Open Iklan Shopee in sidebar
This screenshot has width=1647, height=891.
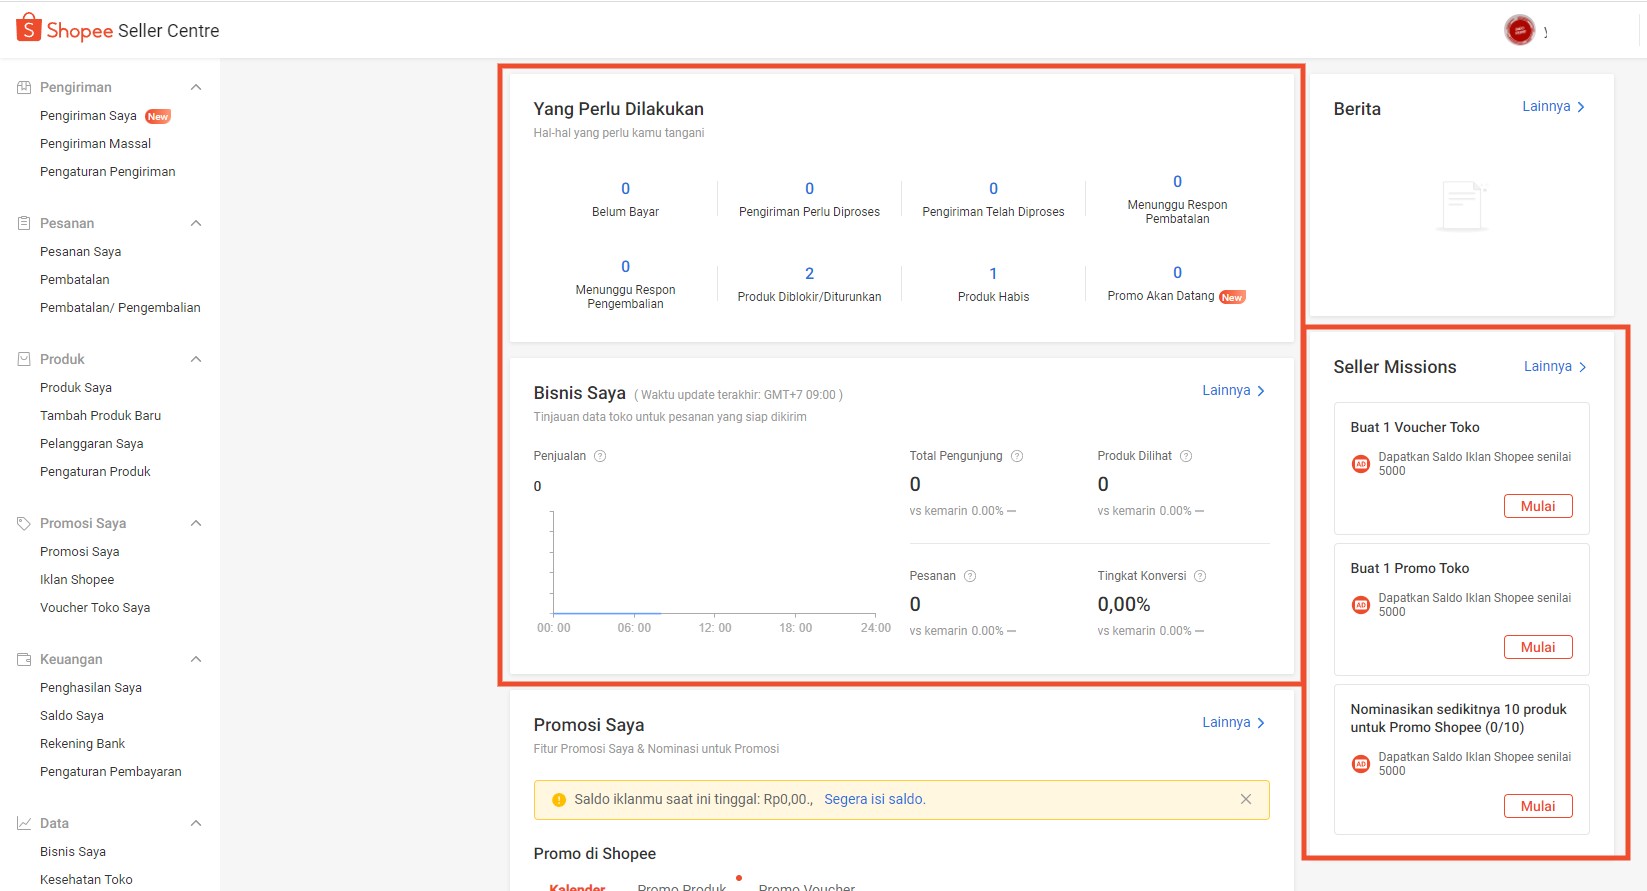pos(77,580)
